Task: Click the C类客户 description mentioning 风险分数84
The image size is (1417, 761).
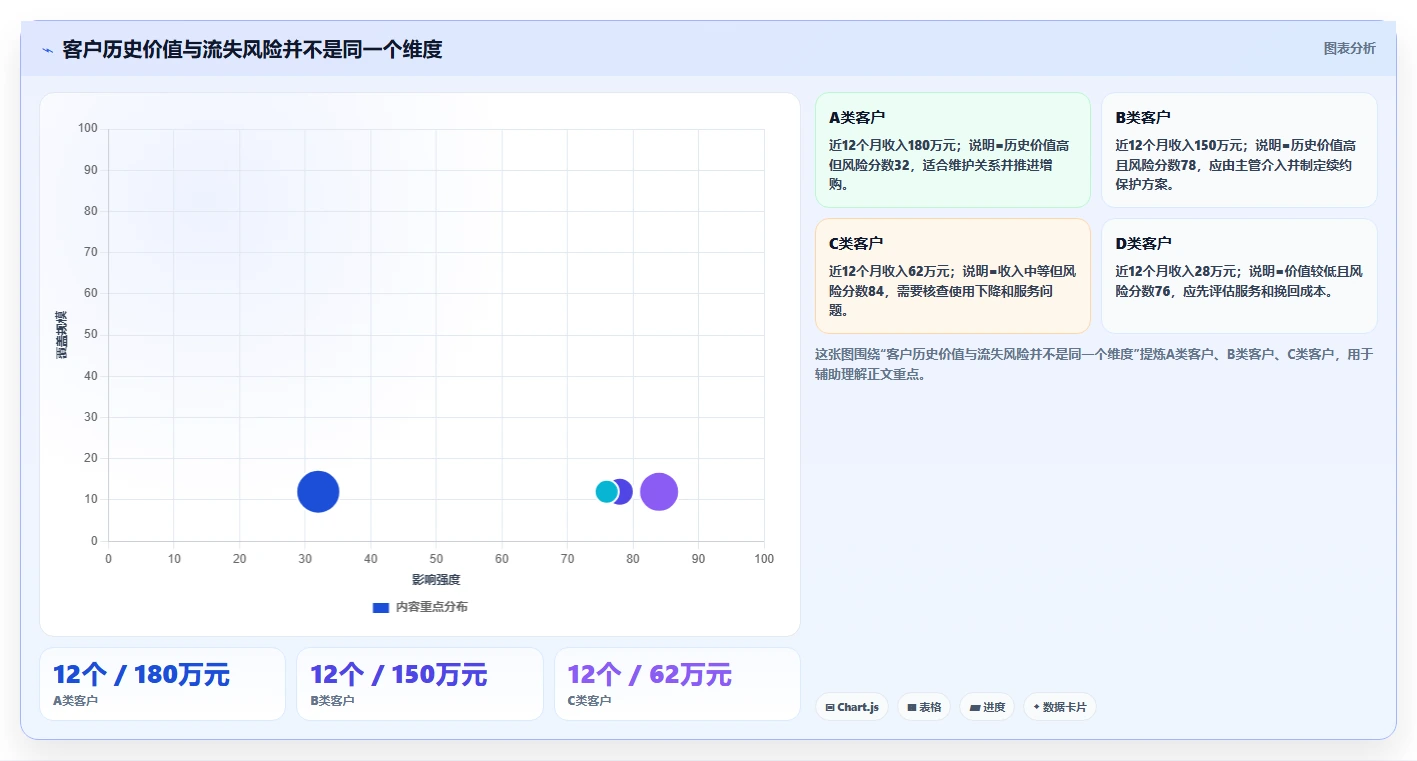Action: (952, 291)
